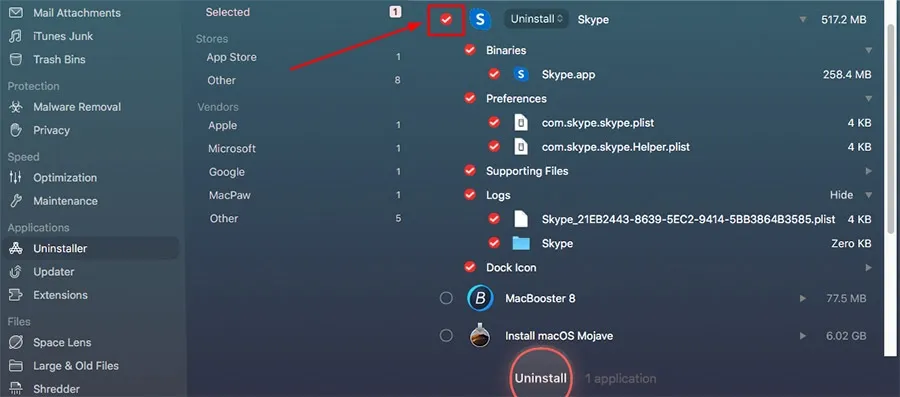The image size is (900, 397).
Task: Uncheck the com.skype.skype.Helper.plist checkbox
Action: tap(494, 147)
